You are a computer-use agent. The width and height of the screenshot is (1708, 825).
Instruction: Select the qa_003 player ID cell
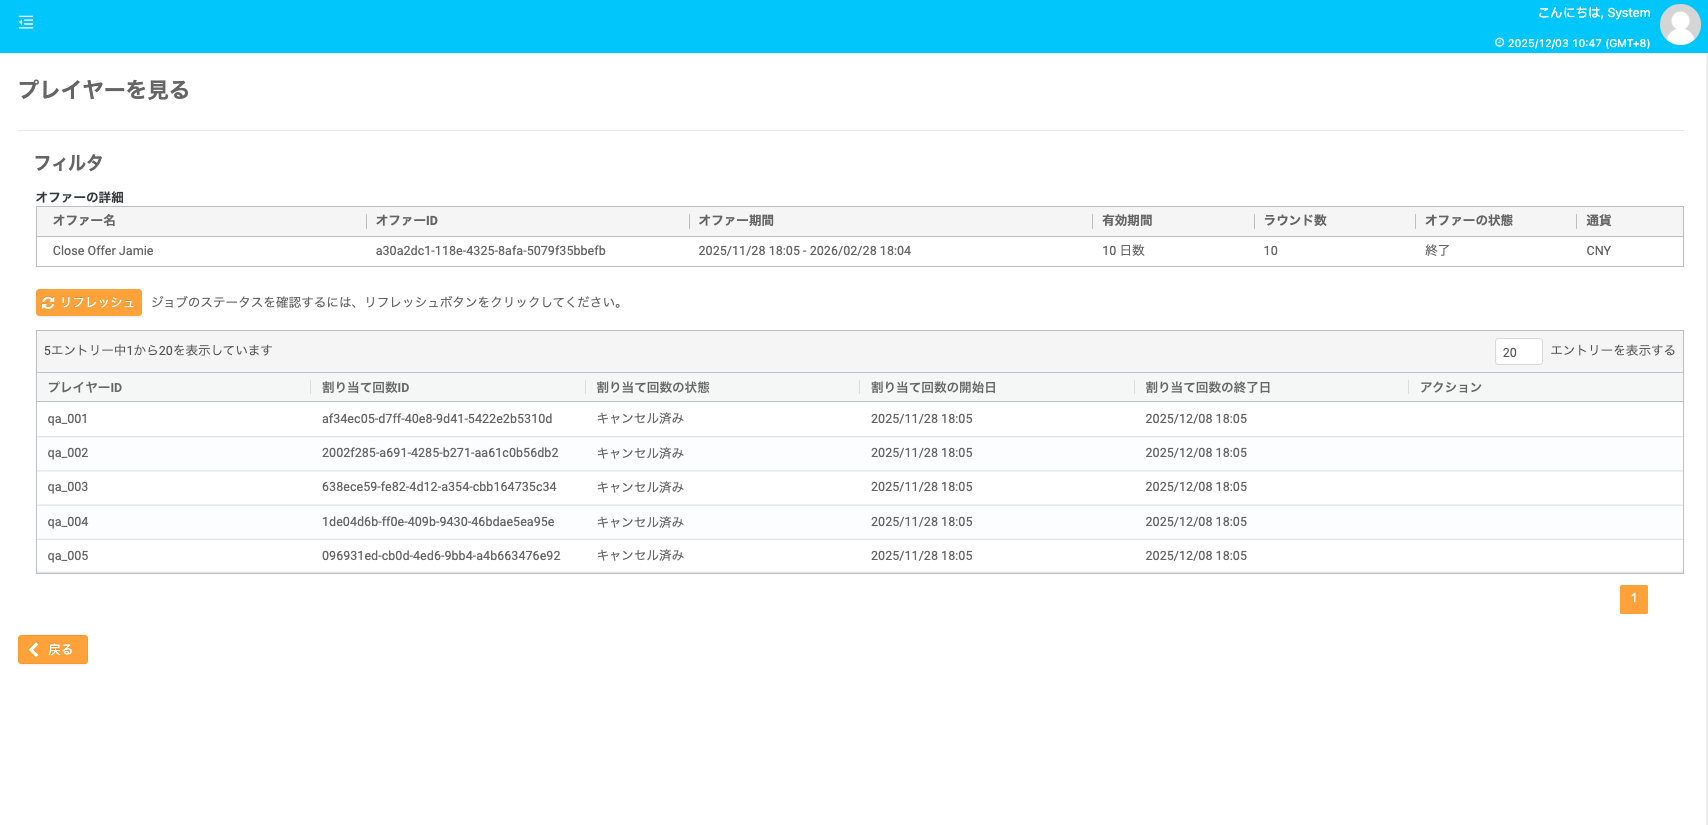coord(68,487)
